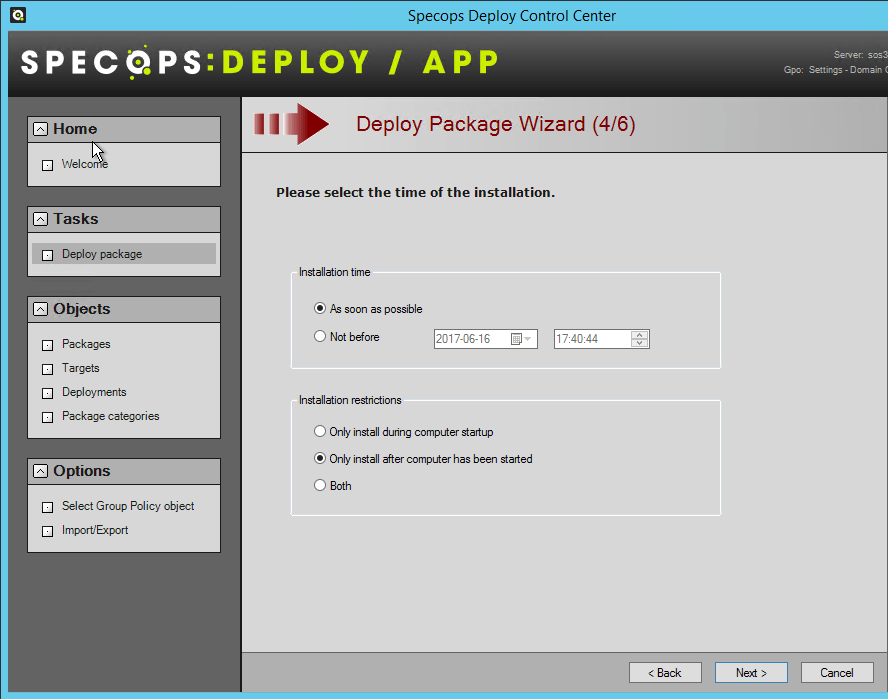The image size is (888, 699).
Task: Collapse the Home panel
Action: [40, 129]
